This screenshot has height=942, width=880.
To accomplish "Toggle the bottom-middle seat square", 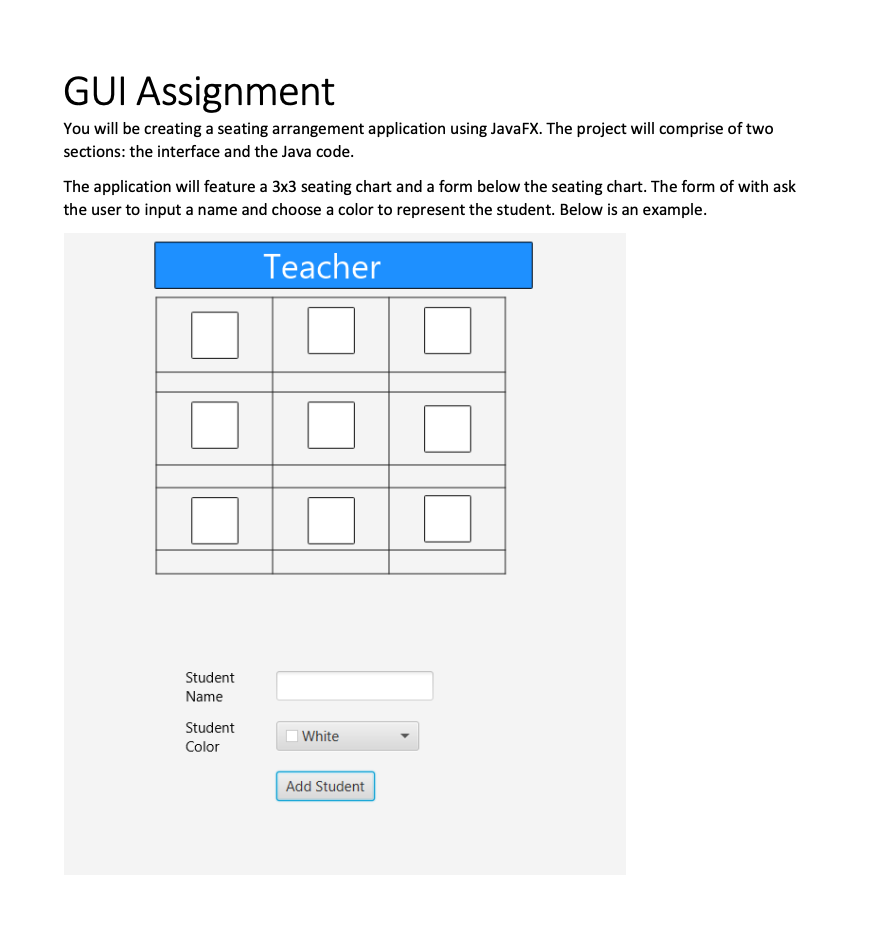I will pos(331,519).
